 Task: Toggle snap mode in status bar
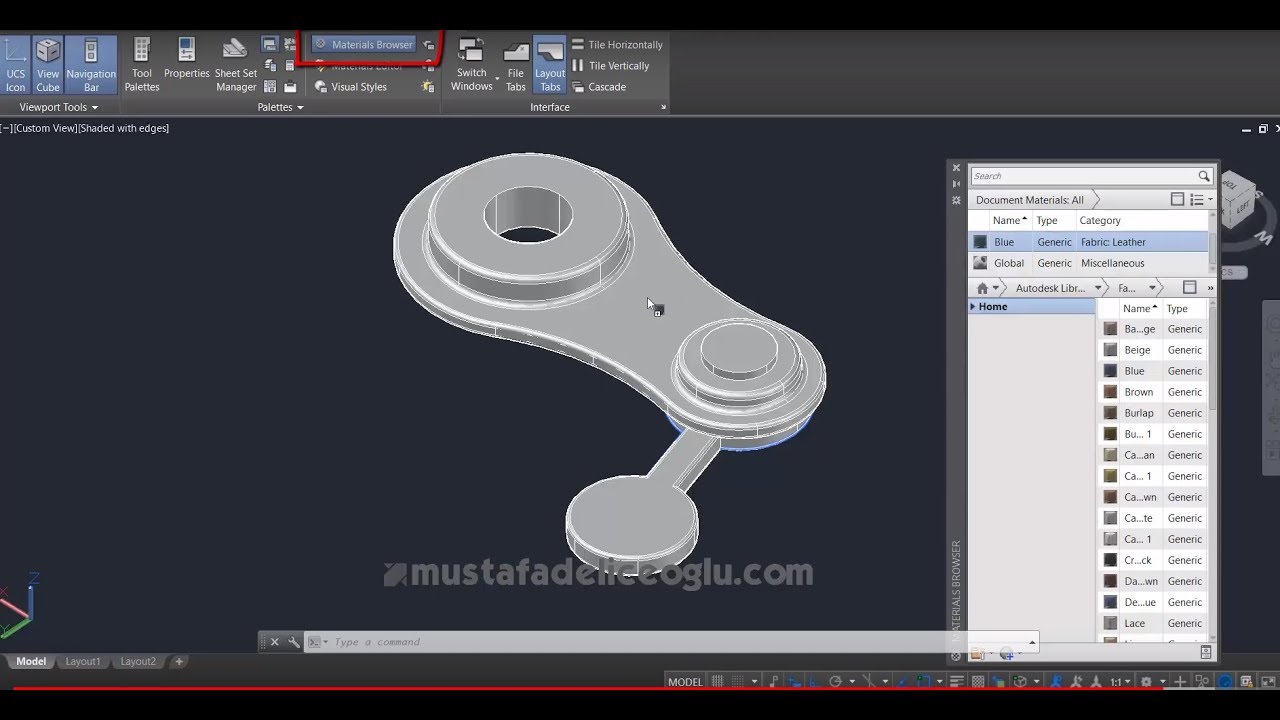(740, 682)
